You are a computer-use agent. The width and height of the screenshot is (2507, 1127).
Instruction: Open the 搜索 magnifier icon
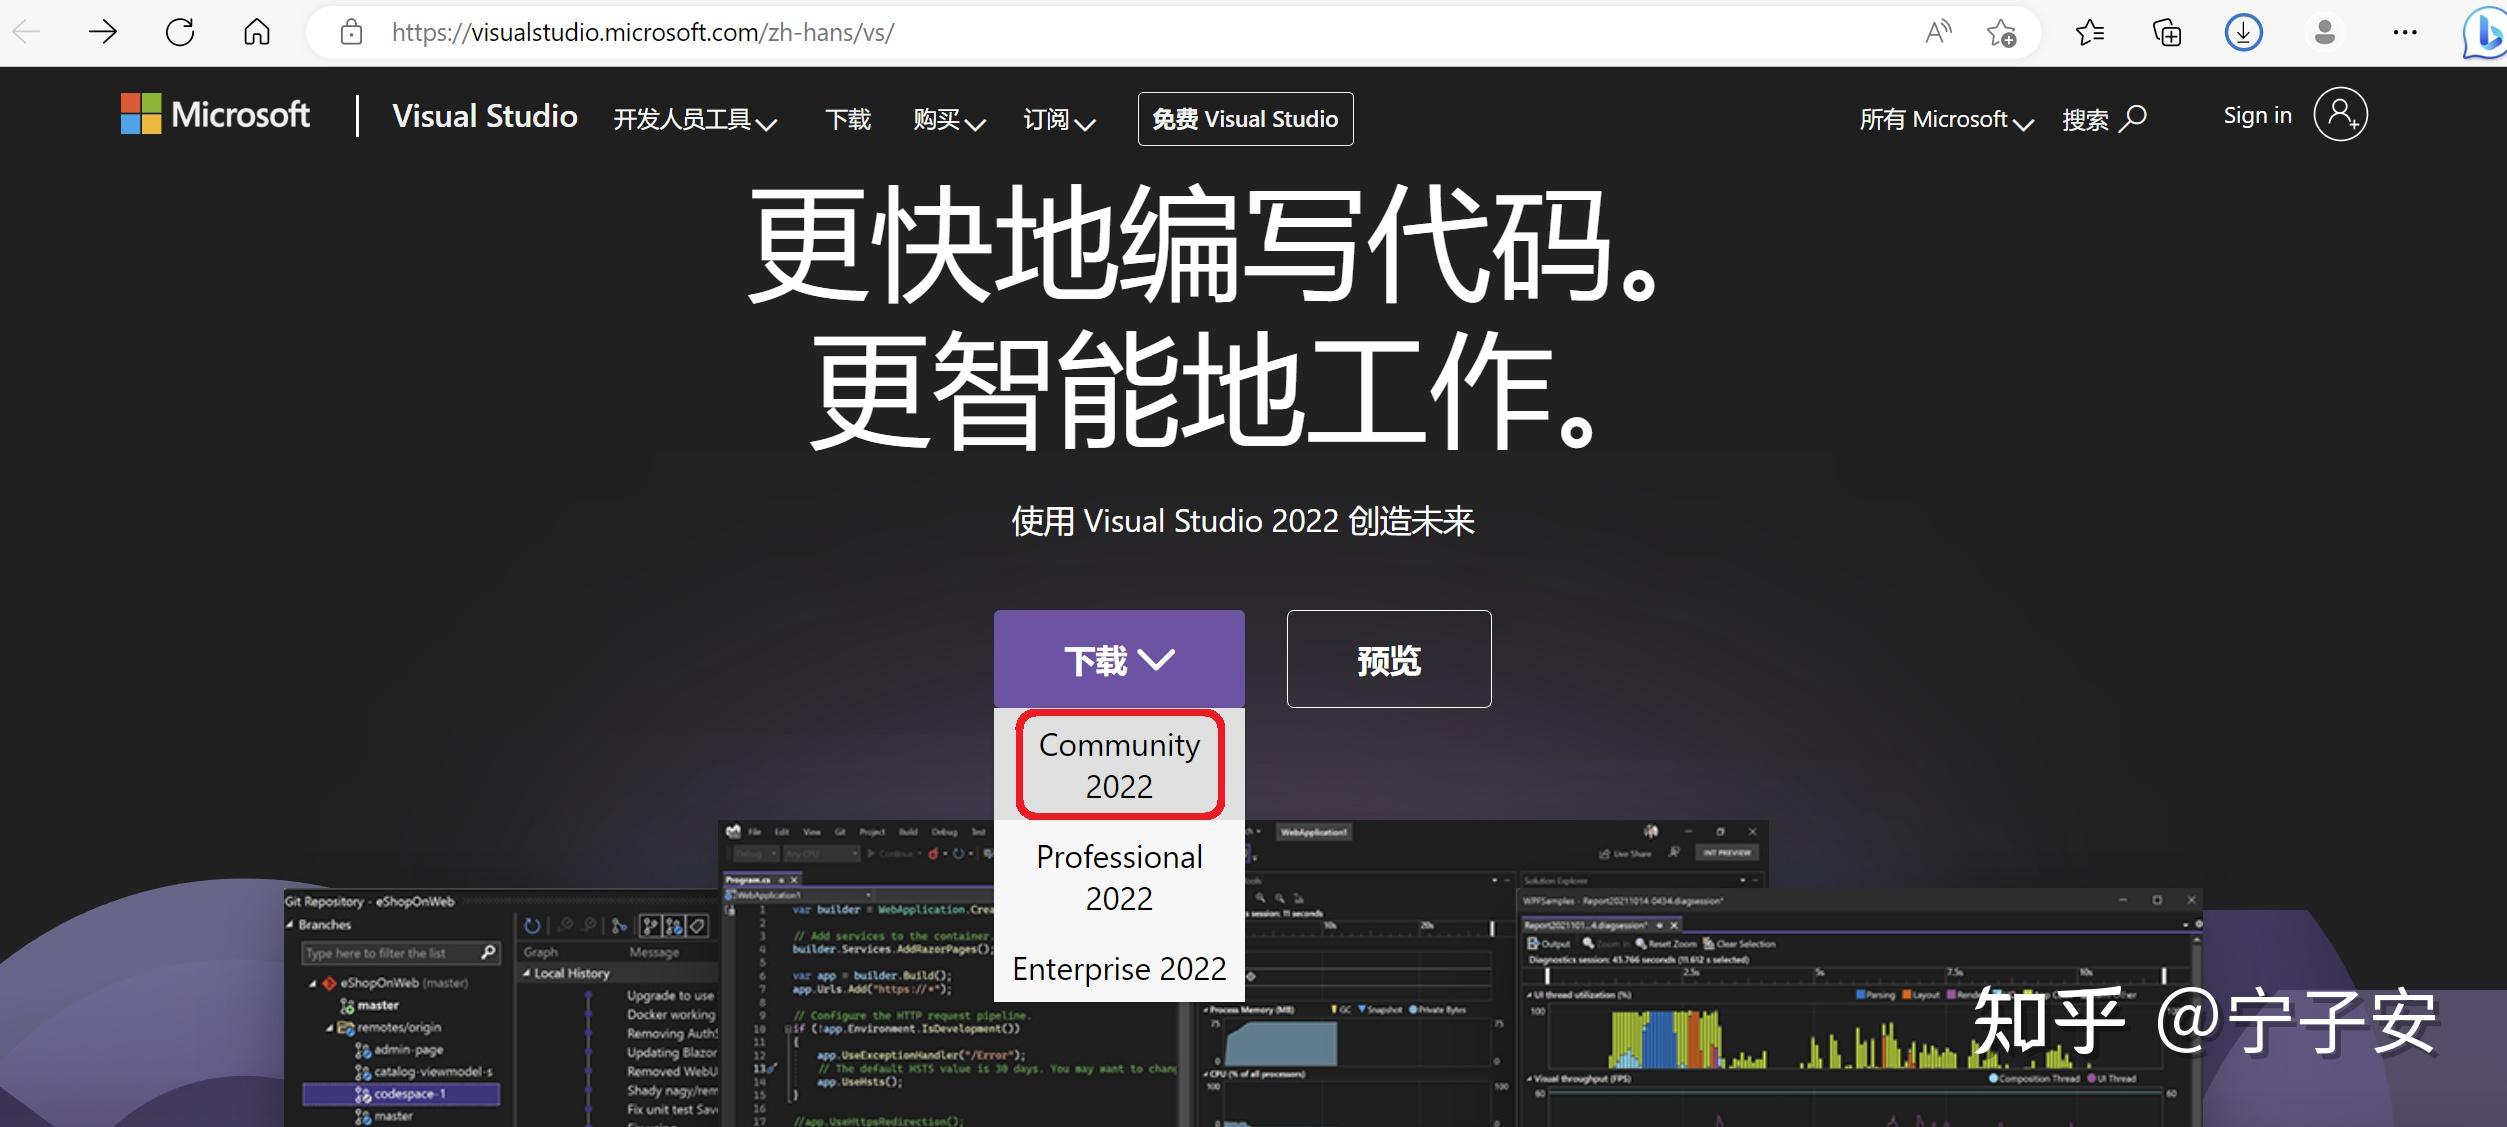point(2131,119)
